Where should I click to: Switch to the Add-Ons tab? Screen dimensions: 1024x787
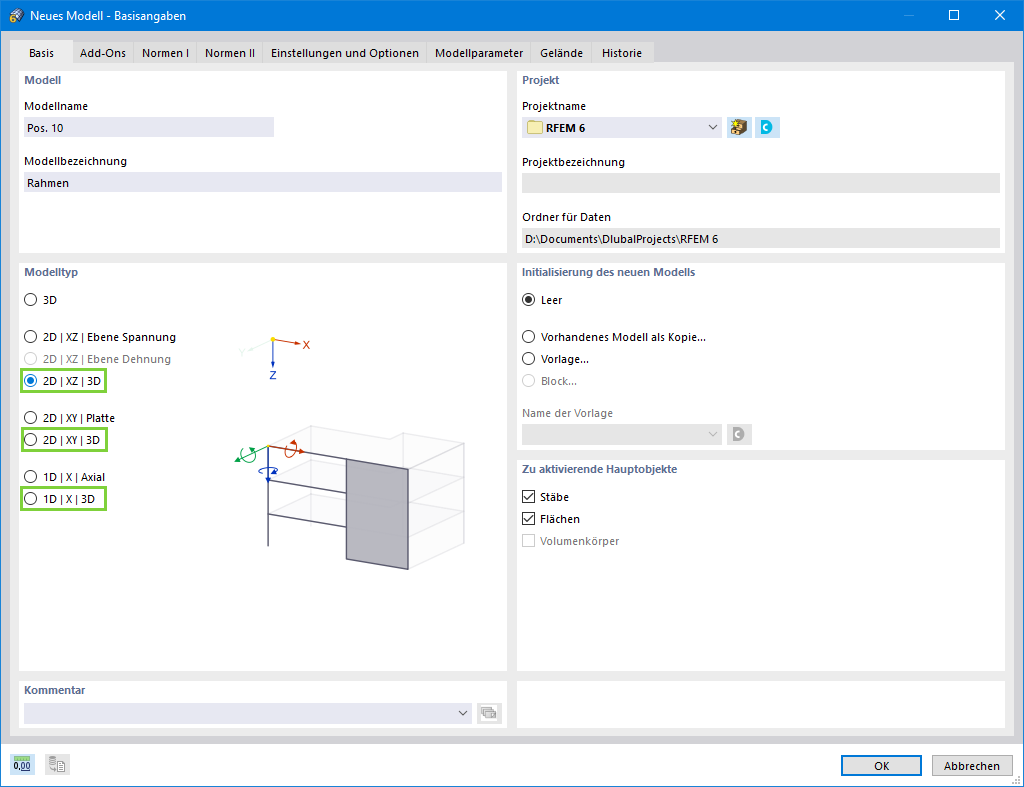[102, 52]
